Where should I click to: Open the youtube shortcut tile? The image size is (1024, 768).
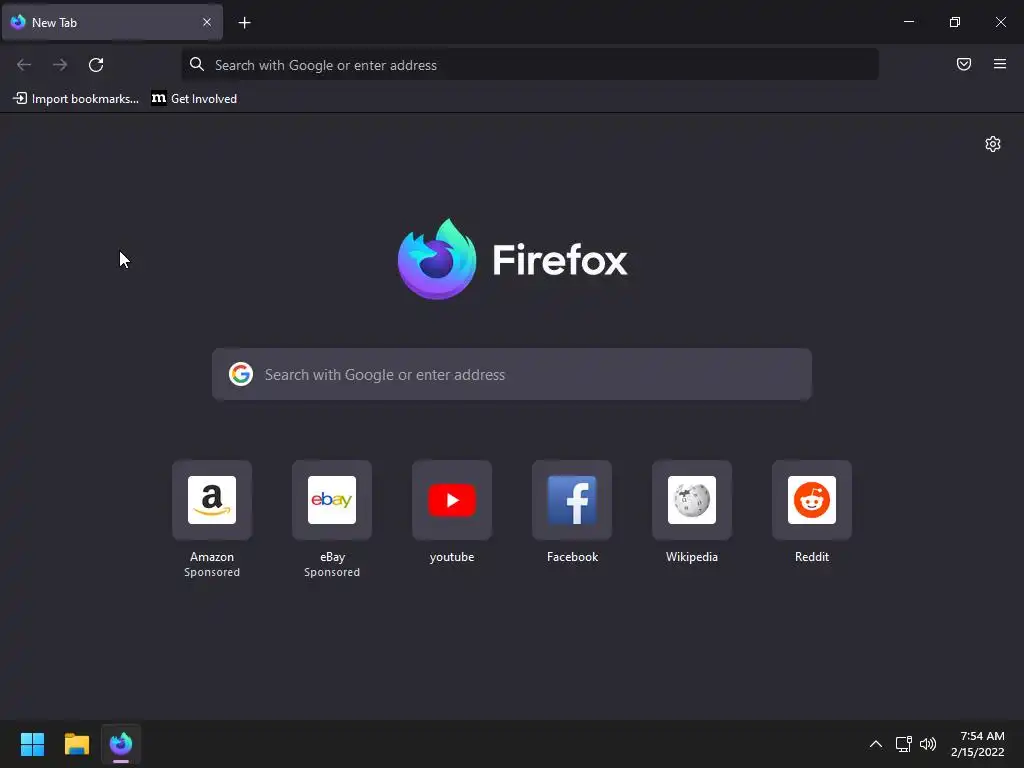452,500
